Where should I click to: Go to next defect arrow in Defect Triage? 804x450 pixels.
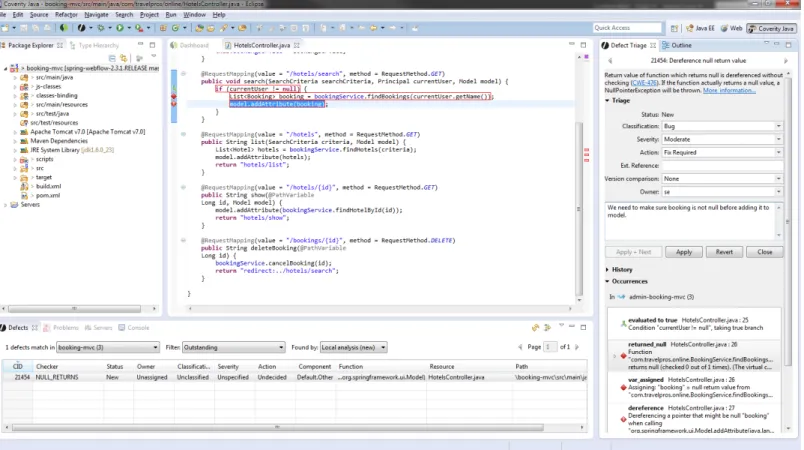click(x=786, y=60)
